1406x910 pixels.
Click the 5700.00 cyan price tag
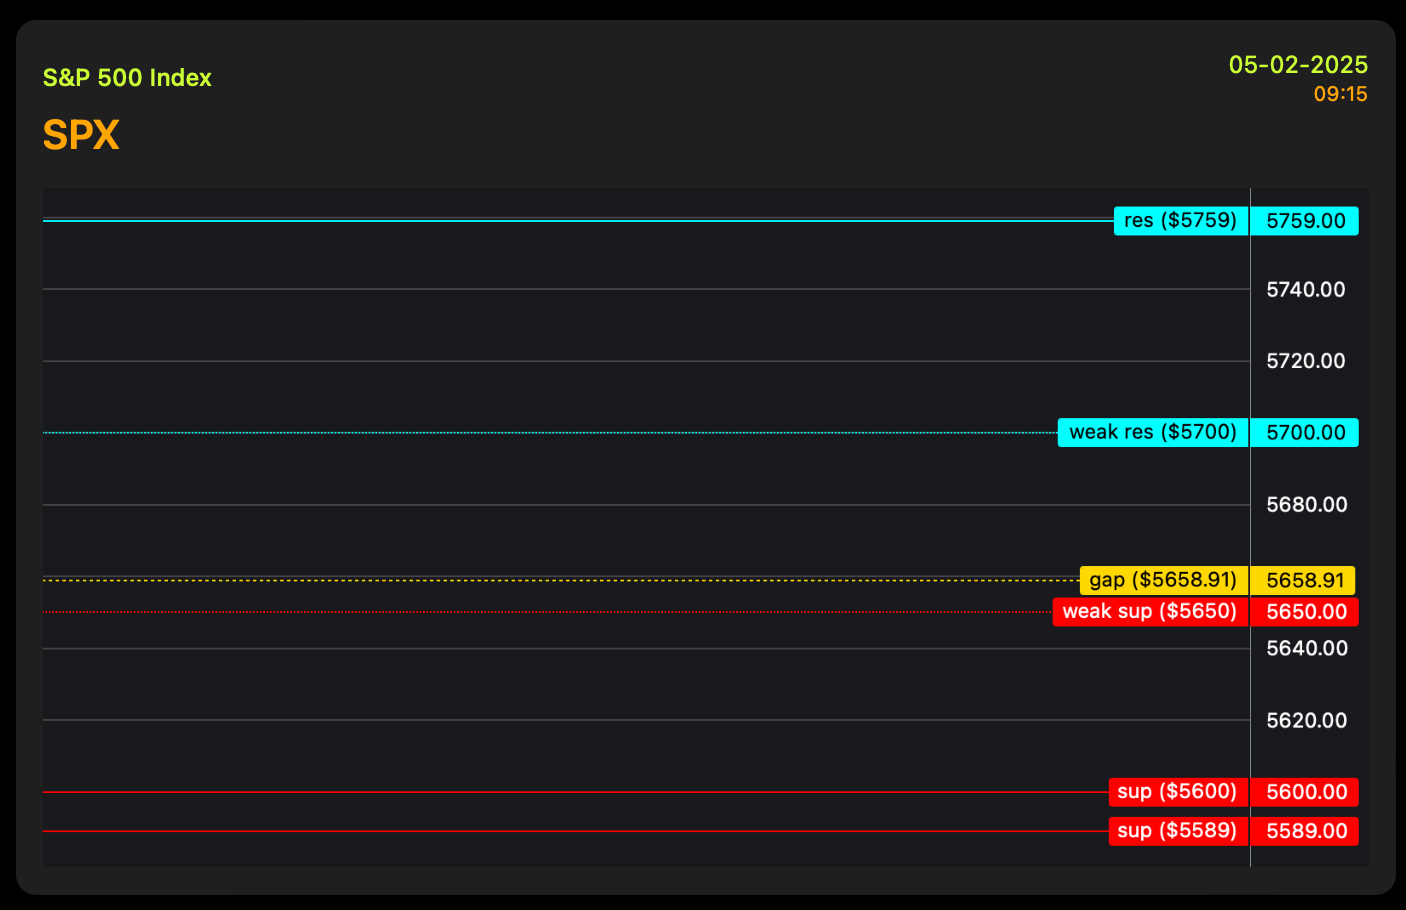pos(1305,433)
